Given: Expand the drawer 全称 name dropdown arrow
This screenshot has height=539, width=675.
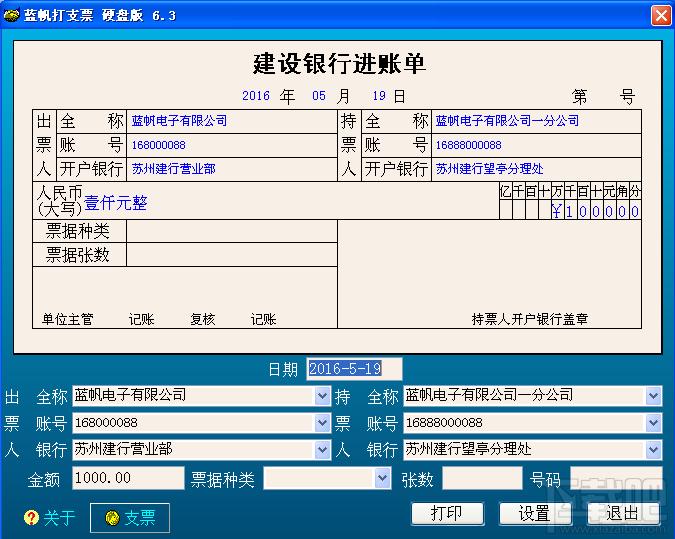Looking at the screenshot, I should coord(322,396).
